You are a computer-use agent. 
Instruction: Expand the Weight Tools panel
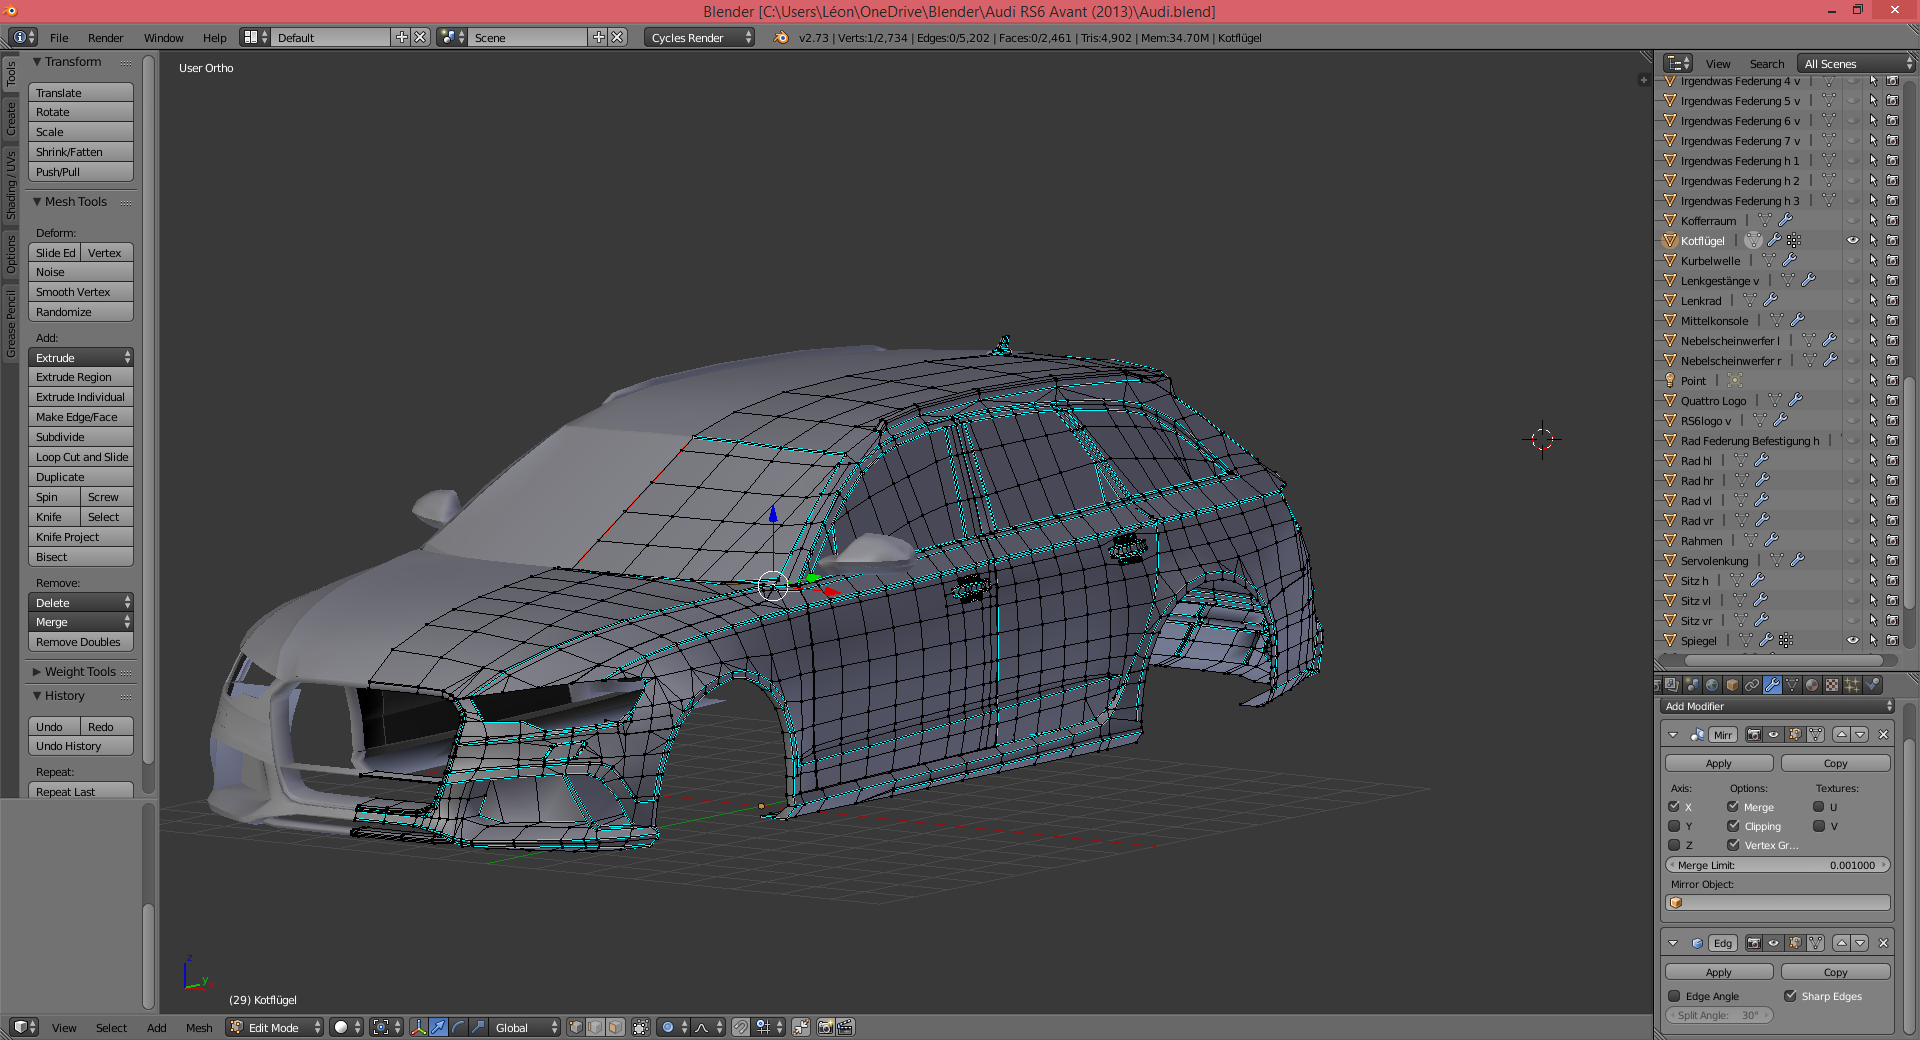(80, 672)
